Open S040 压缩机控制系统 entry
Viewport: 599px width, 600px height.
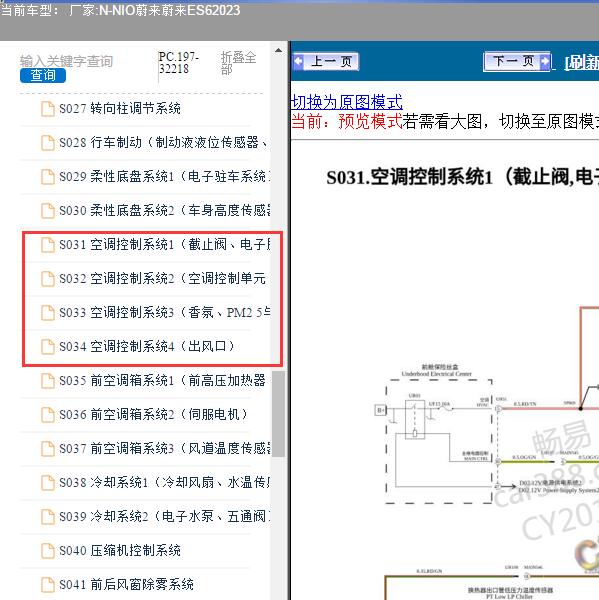[x=120, y=551]
